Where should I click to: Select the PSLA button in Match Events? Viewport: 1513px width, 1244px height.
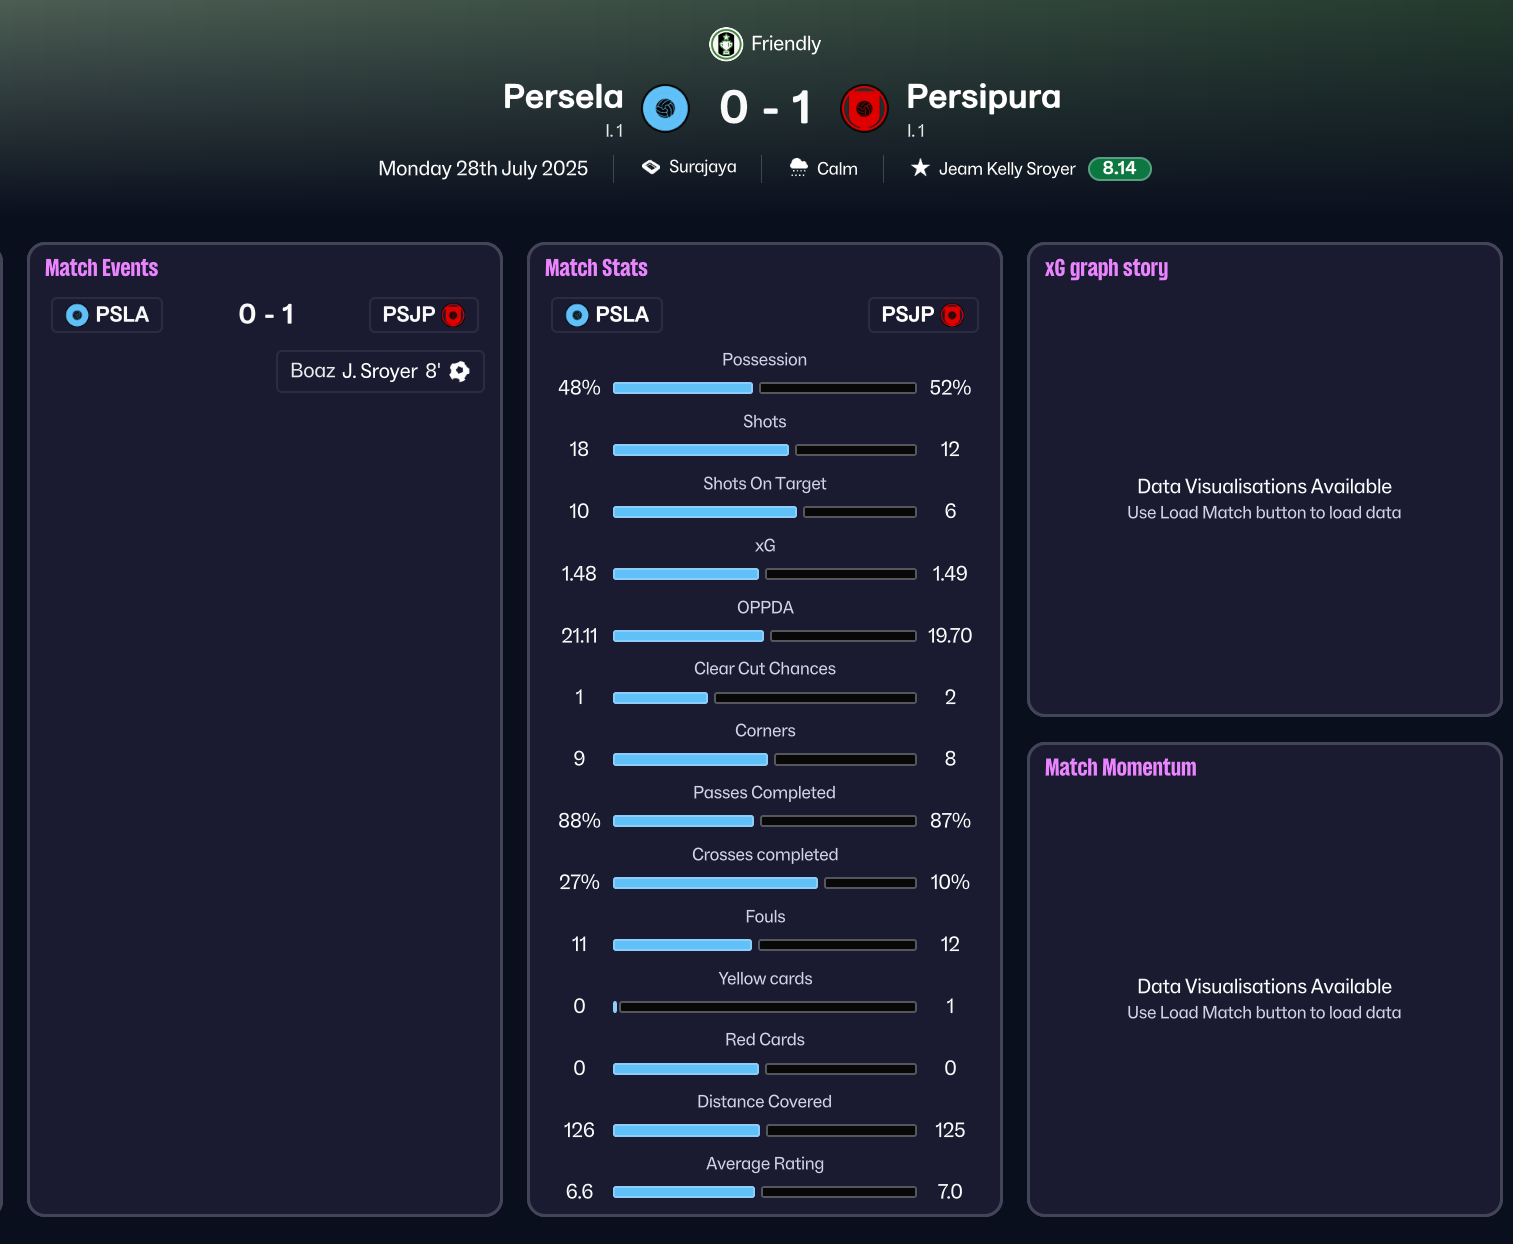[107, 315]
